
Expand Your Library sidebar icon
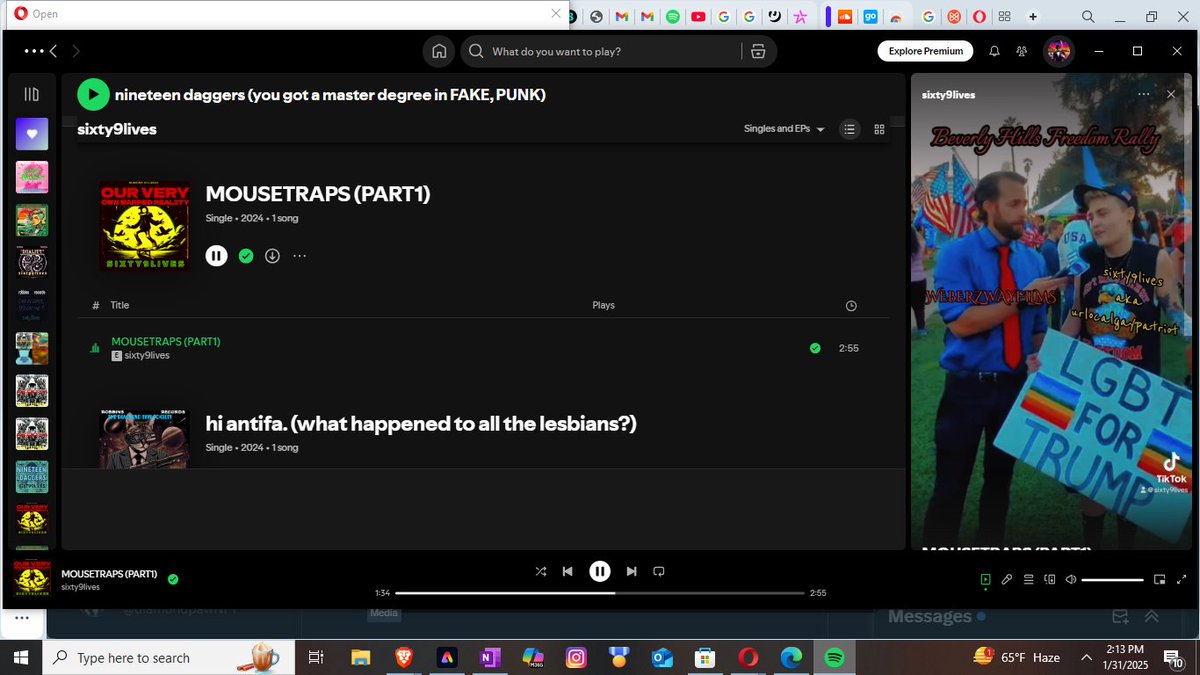pos(32,94)
